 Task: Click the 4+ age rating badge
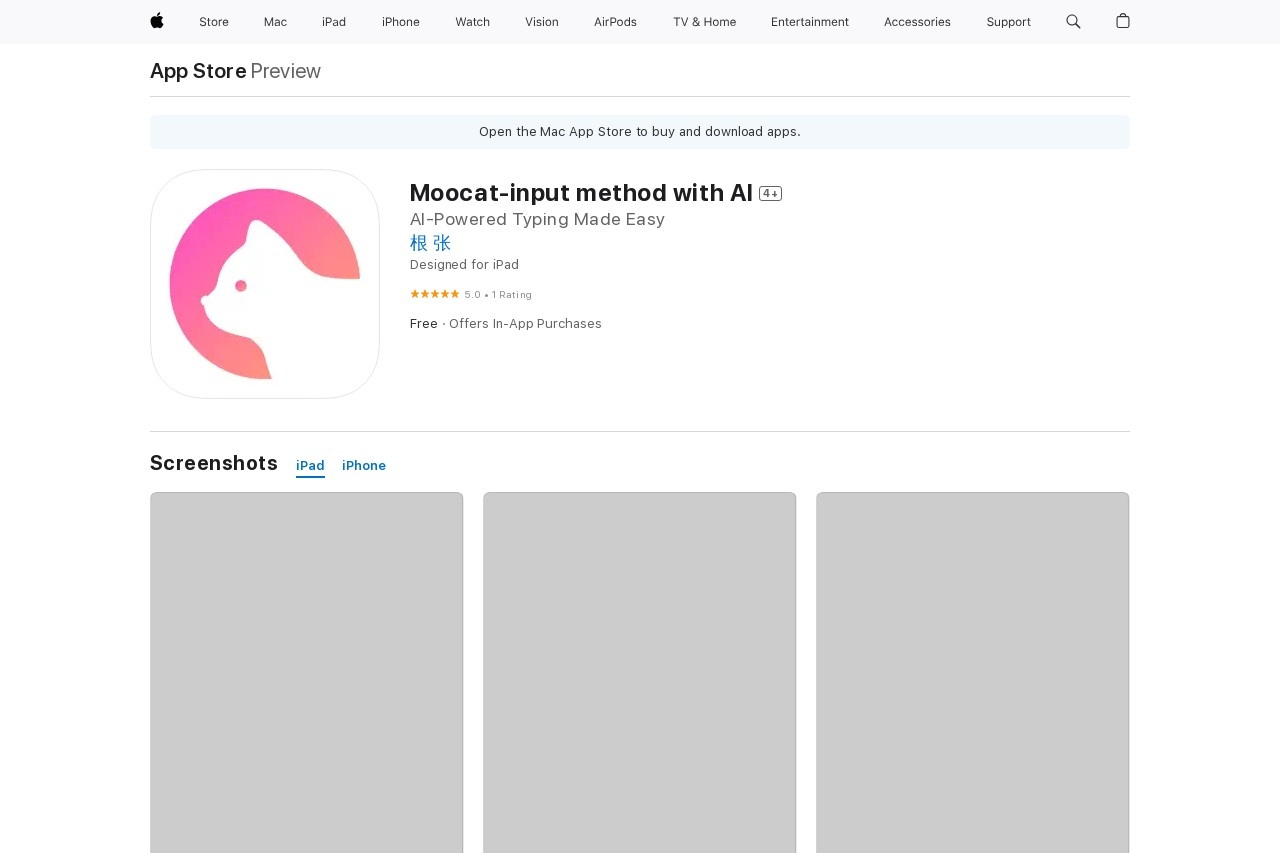click(x=770, y=193)
